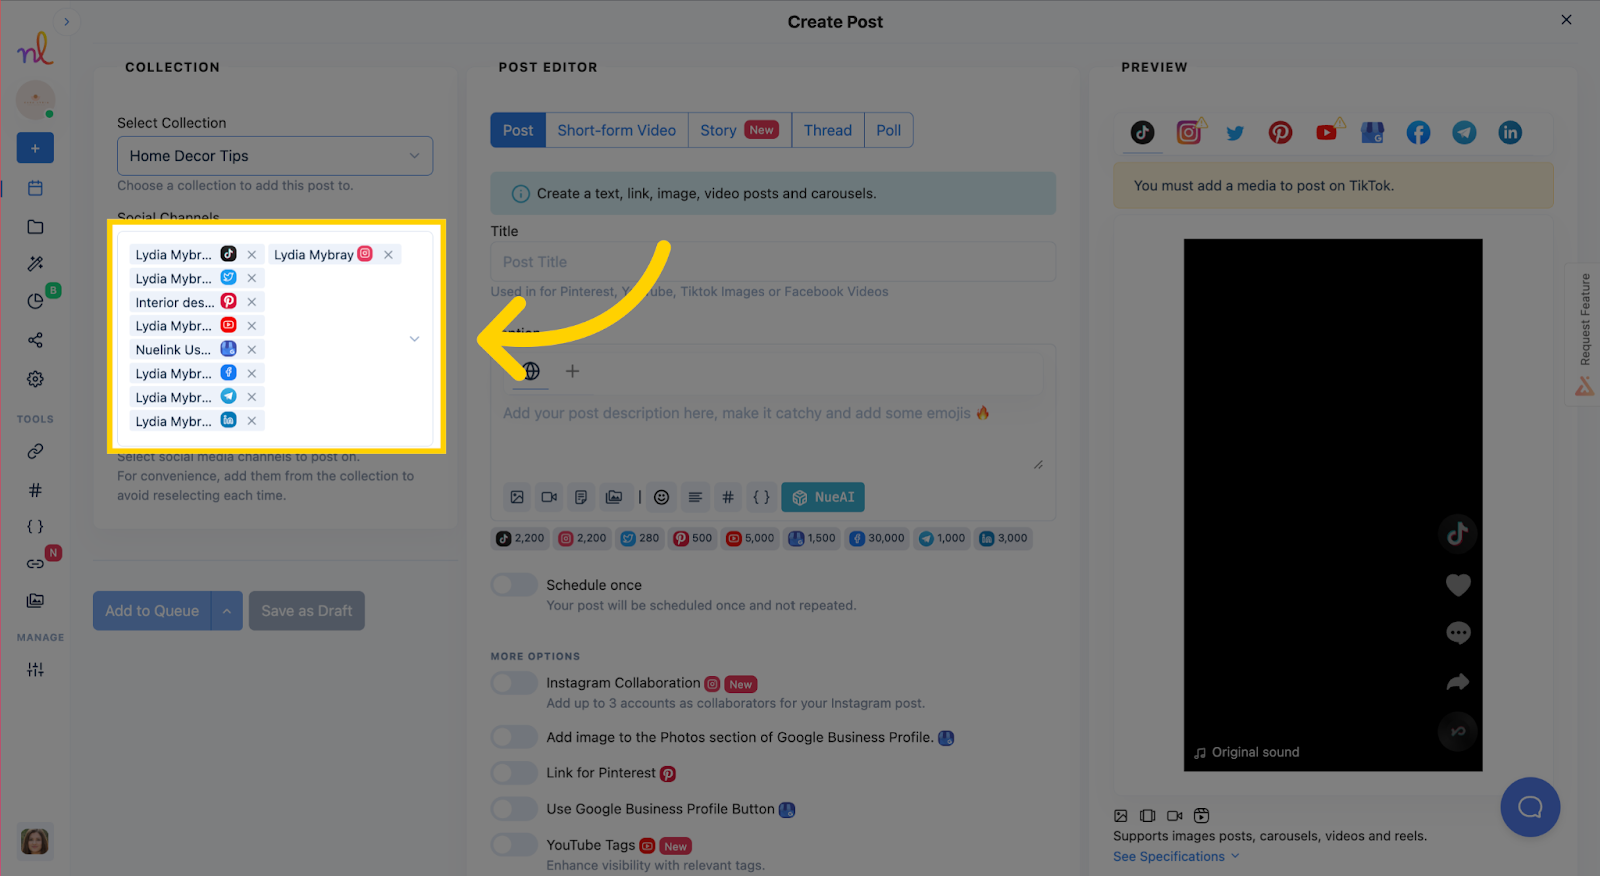Expand the social channels list chevron
The width and height of the screenshot is (1600, 876).
click(414, 339)
